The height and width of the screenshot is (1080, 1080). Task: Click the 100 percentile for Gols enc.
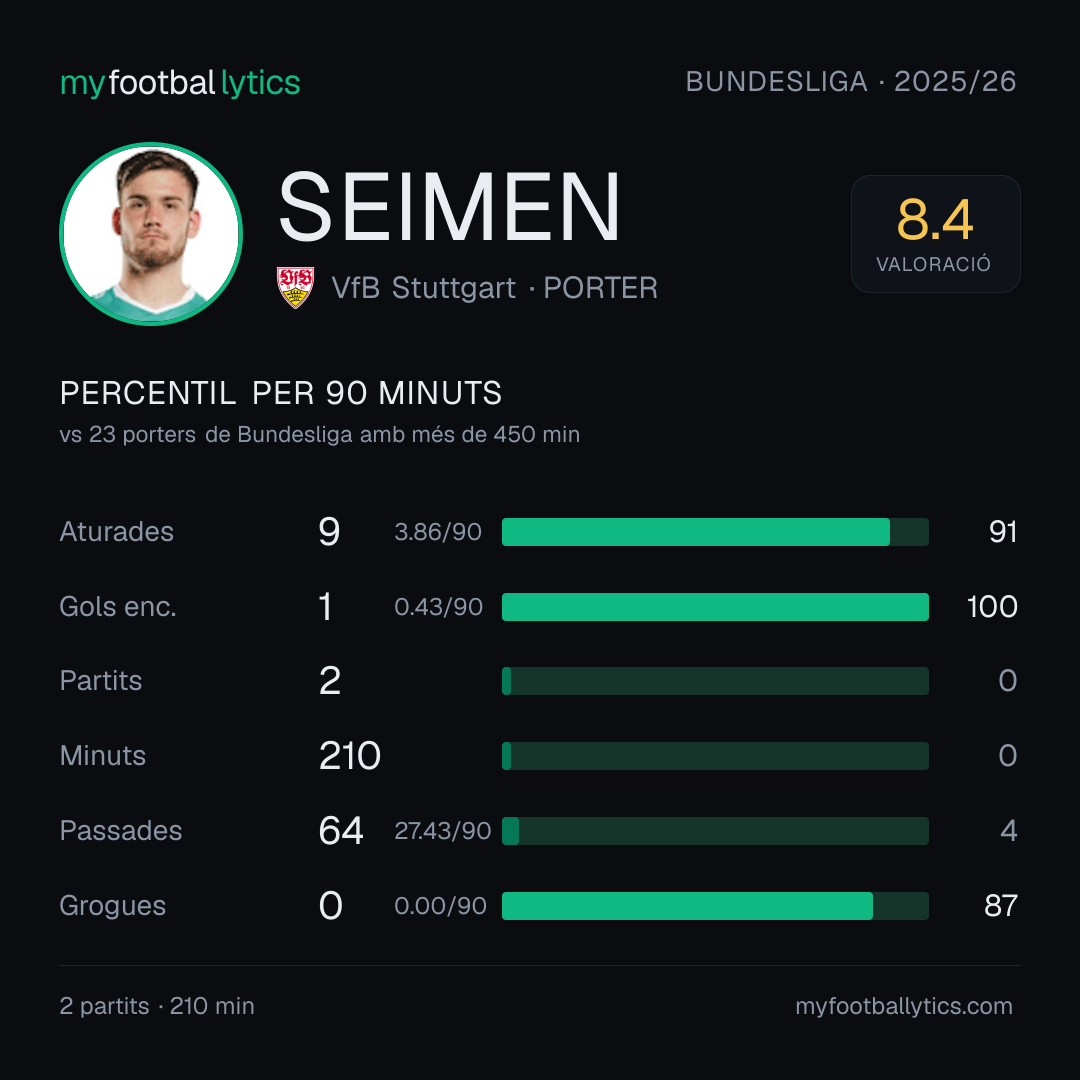(x=992, y=607)
